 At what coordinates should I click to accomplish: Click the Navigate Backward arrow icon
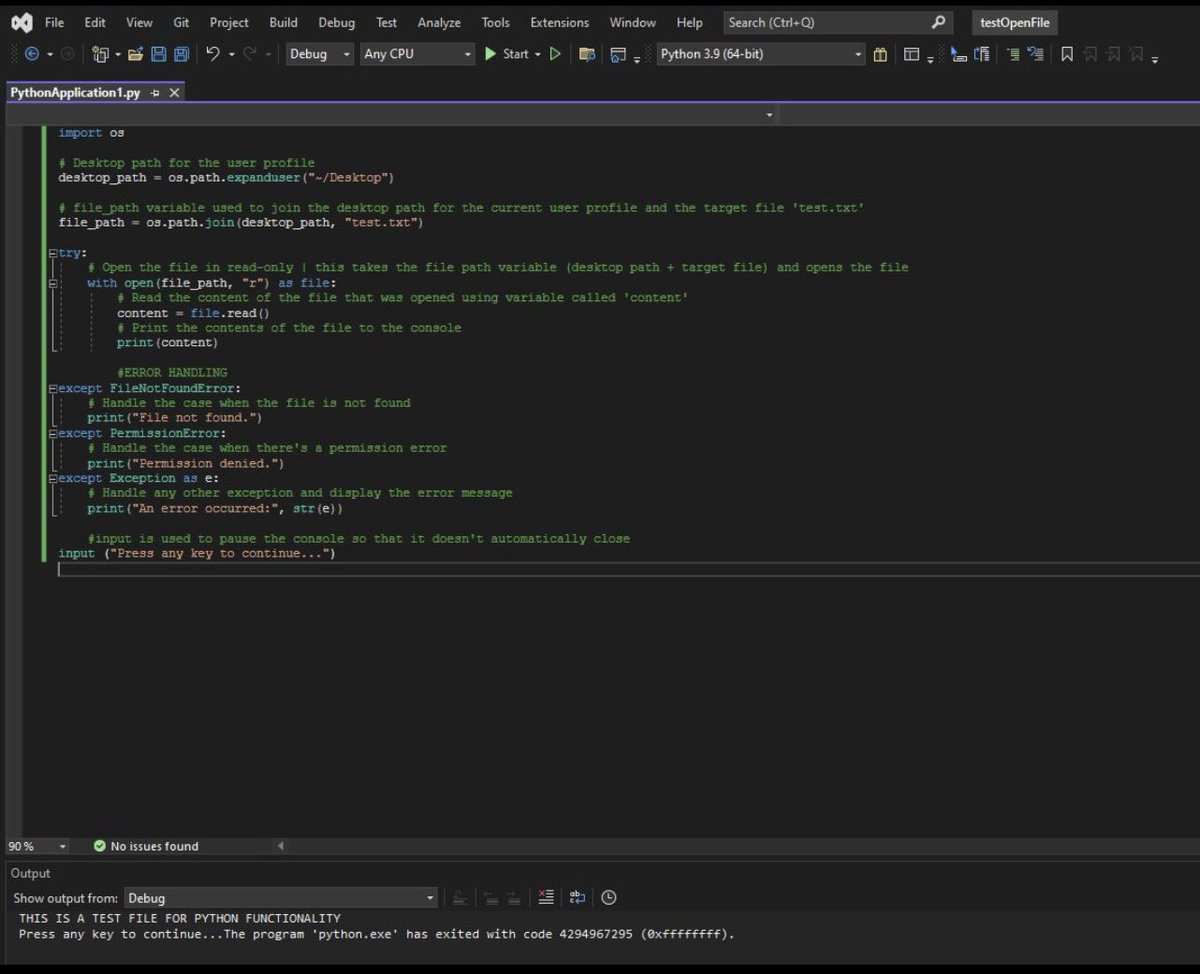tap(32, 54)
